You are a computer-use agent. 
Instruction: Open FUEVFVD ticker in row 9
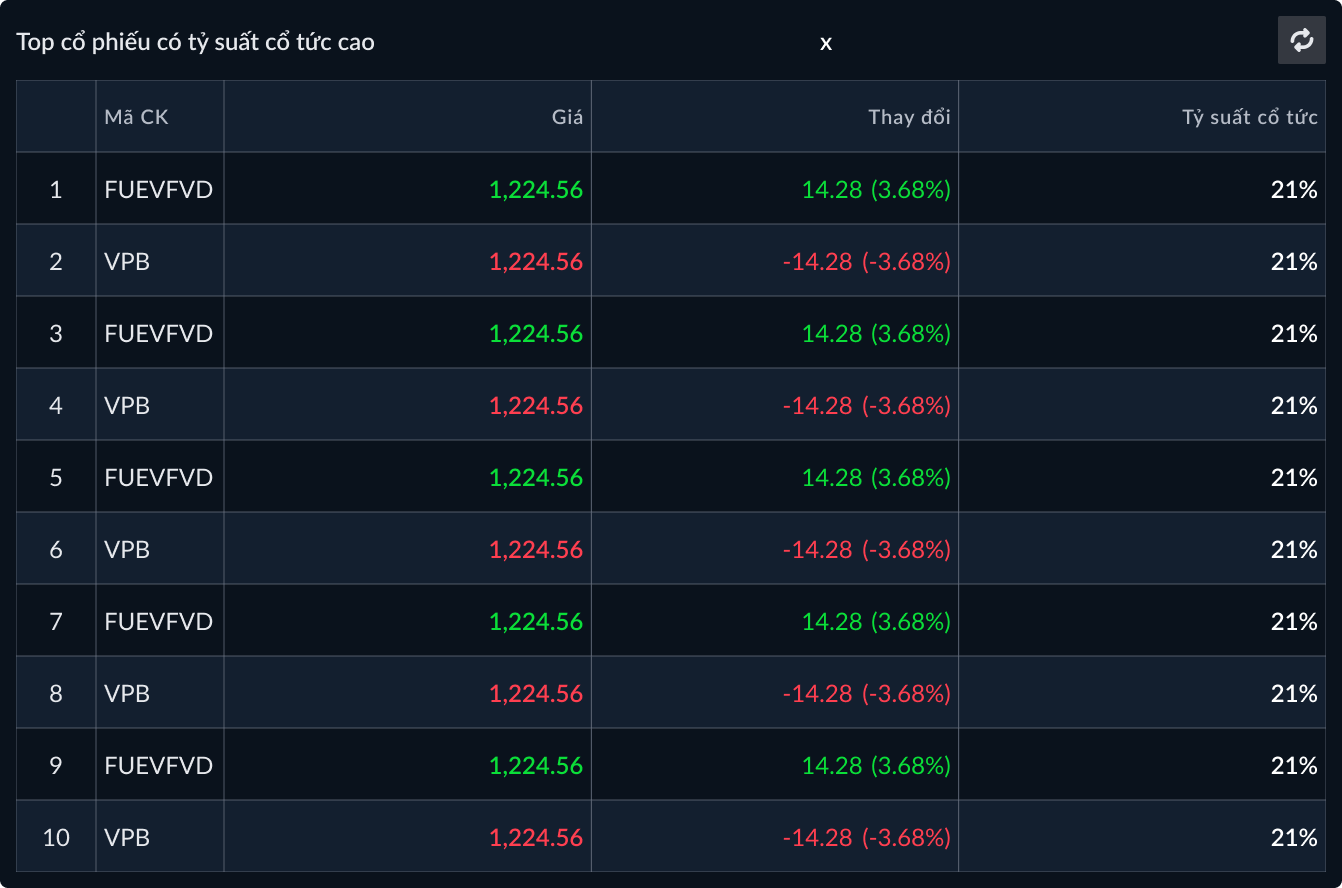[x=158, y=765]
